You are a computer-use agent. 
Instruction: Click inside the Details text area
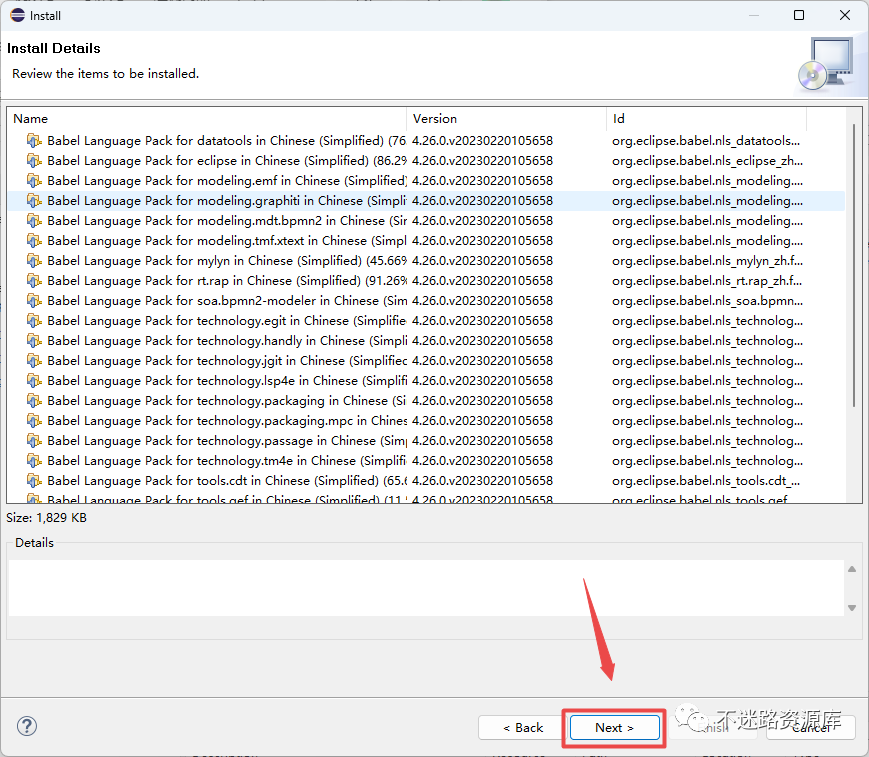pyautogui.click(x=426, y=588)
